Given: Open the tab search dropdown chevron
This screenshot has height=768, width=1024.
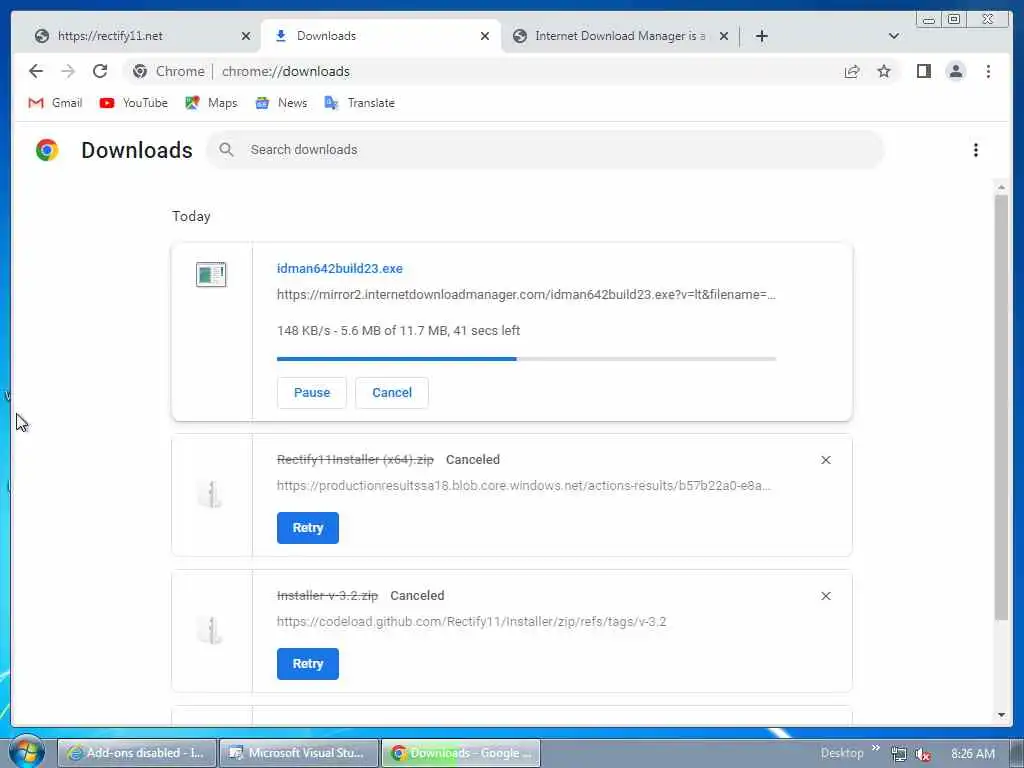Looking at the screenshot, I should point(894,36).
